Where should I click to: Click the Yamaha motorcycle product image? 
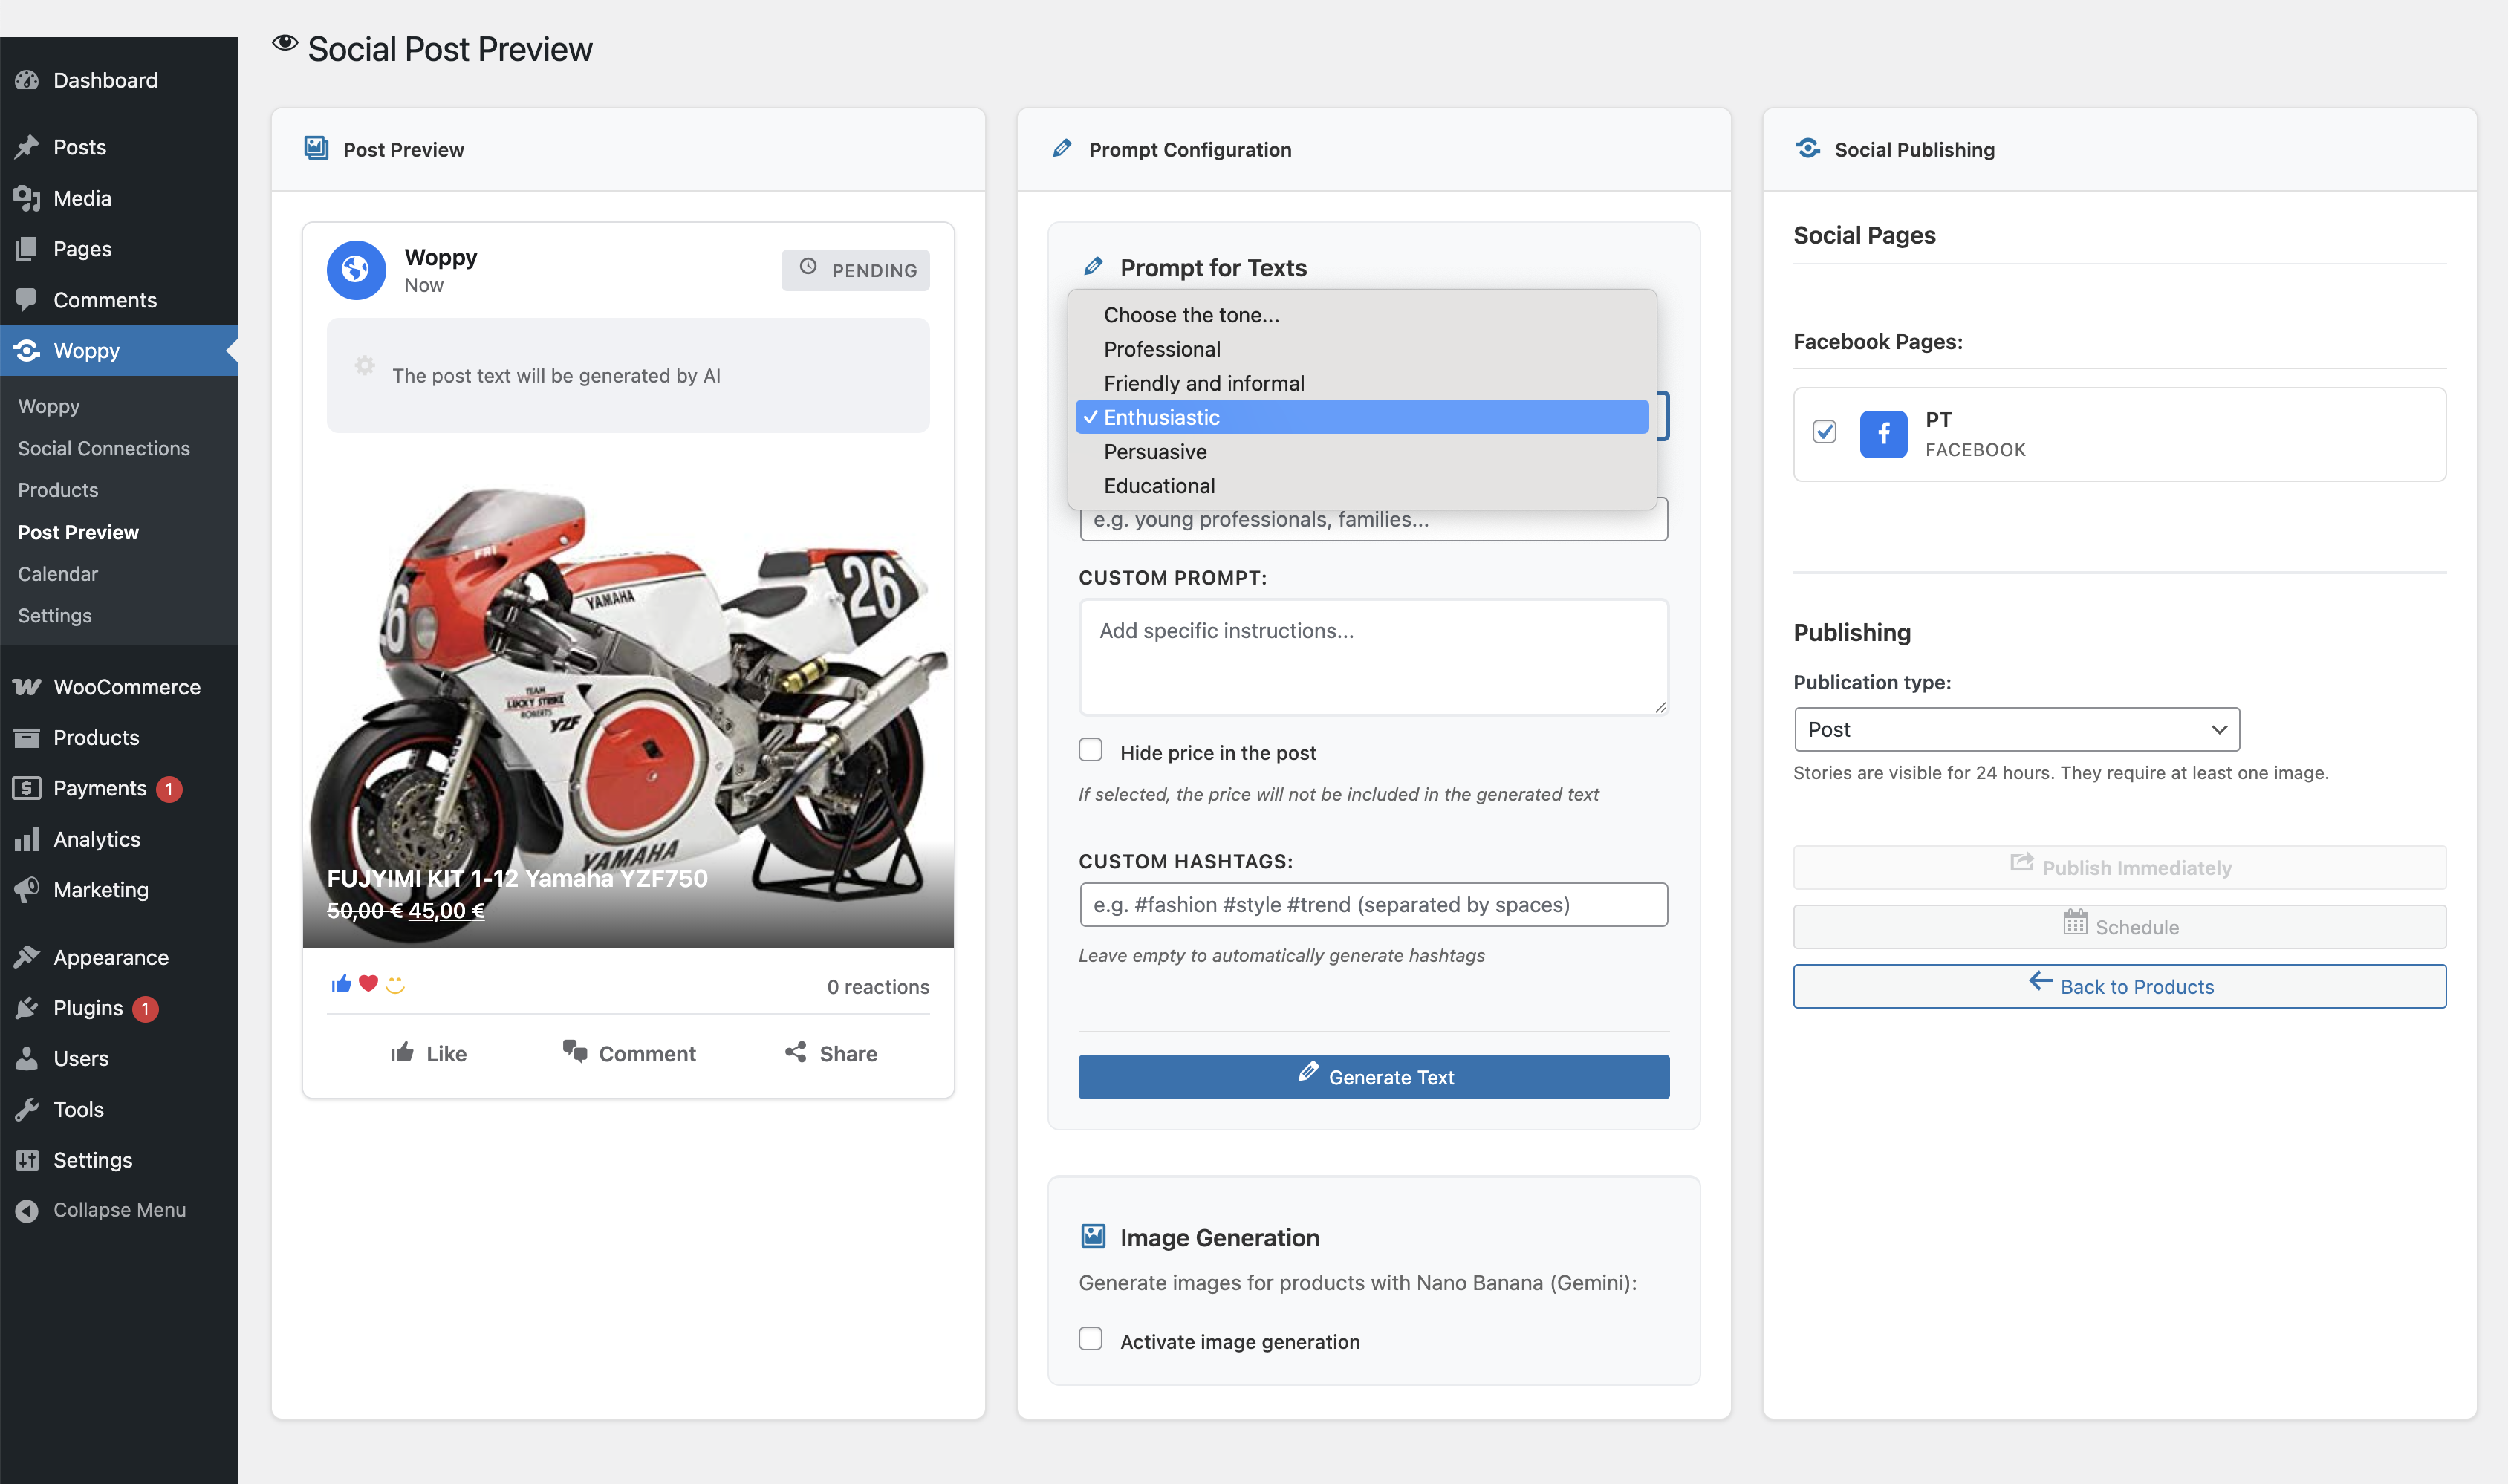(x=628, y=705)
